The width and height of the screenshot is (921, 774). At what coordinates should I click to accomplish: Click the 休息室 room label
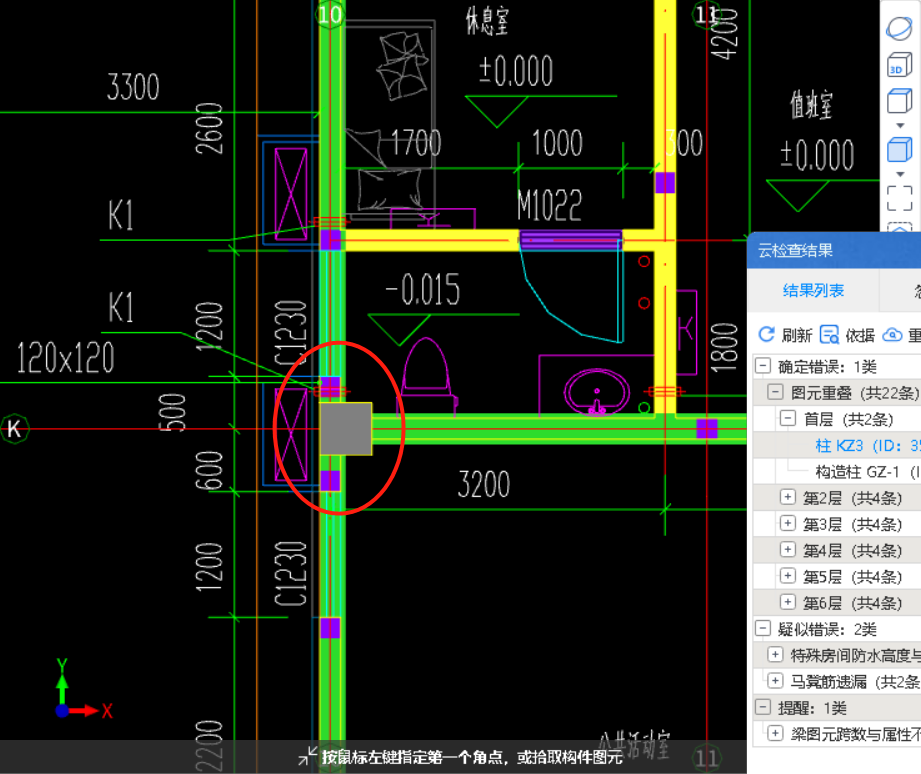(x=487, y=21)
